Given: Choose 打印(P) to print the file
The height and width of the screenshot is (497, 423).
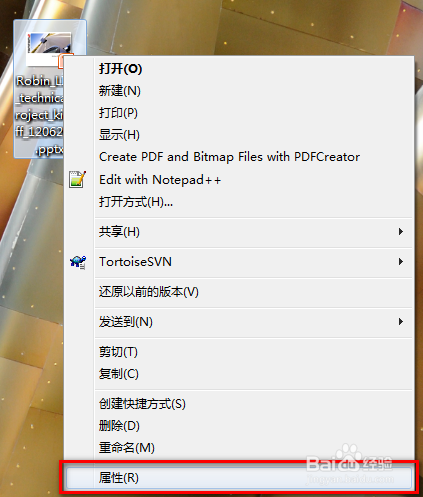Looking at the screenshot, I should (x=118, y=113).
